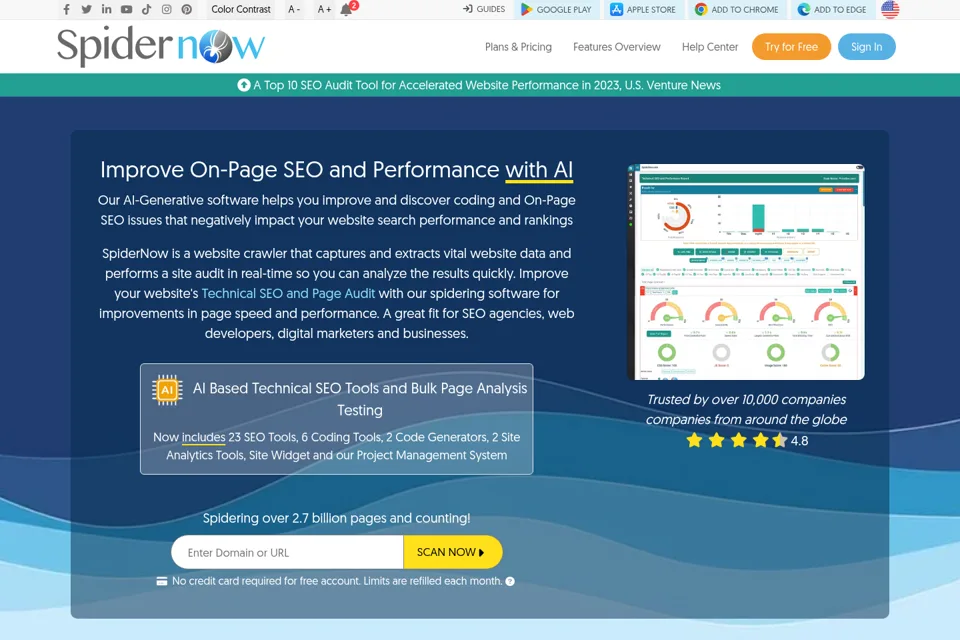
Task: Open the Features Overview menu item
Action: [x=617, y=47]
